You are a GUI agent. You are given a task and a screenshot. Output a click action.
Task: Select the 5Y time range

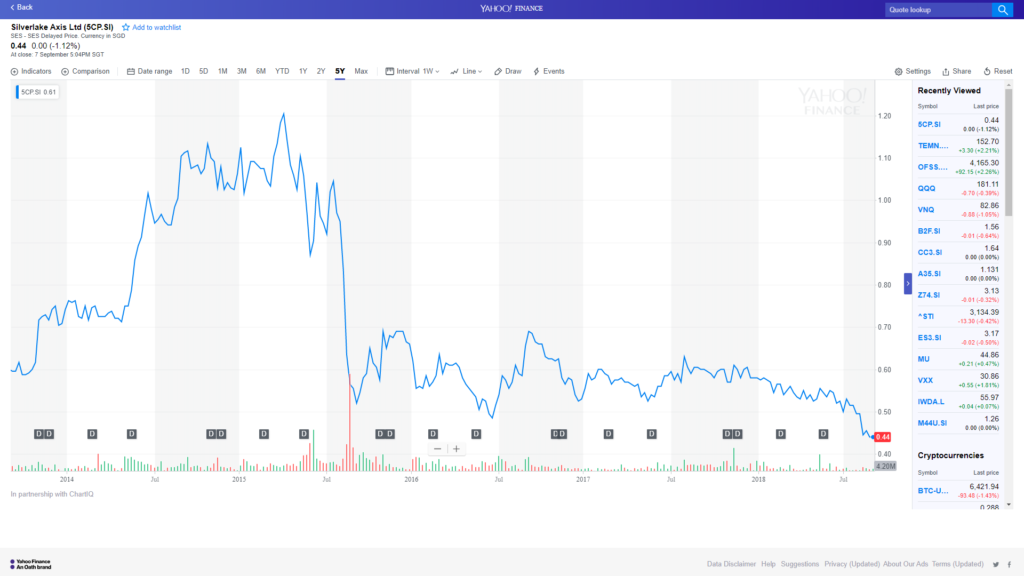tap(340, 71)
